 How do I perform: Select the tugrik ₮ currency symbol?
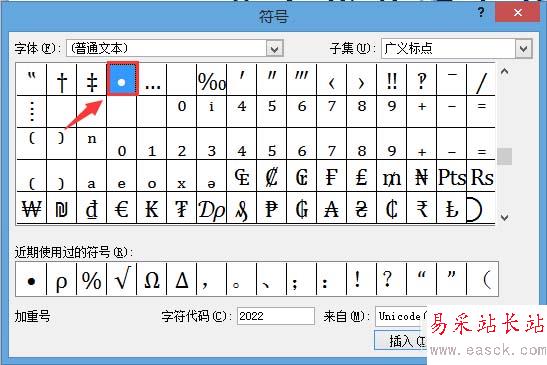[x=182, y=208]
